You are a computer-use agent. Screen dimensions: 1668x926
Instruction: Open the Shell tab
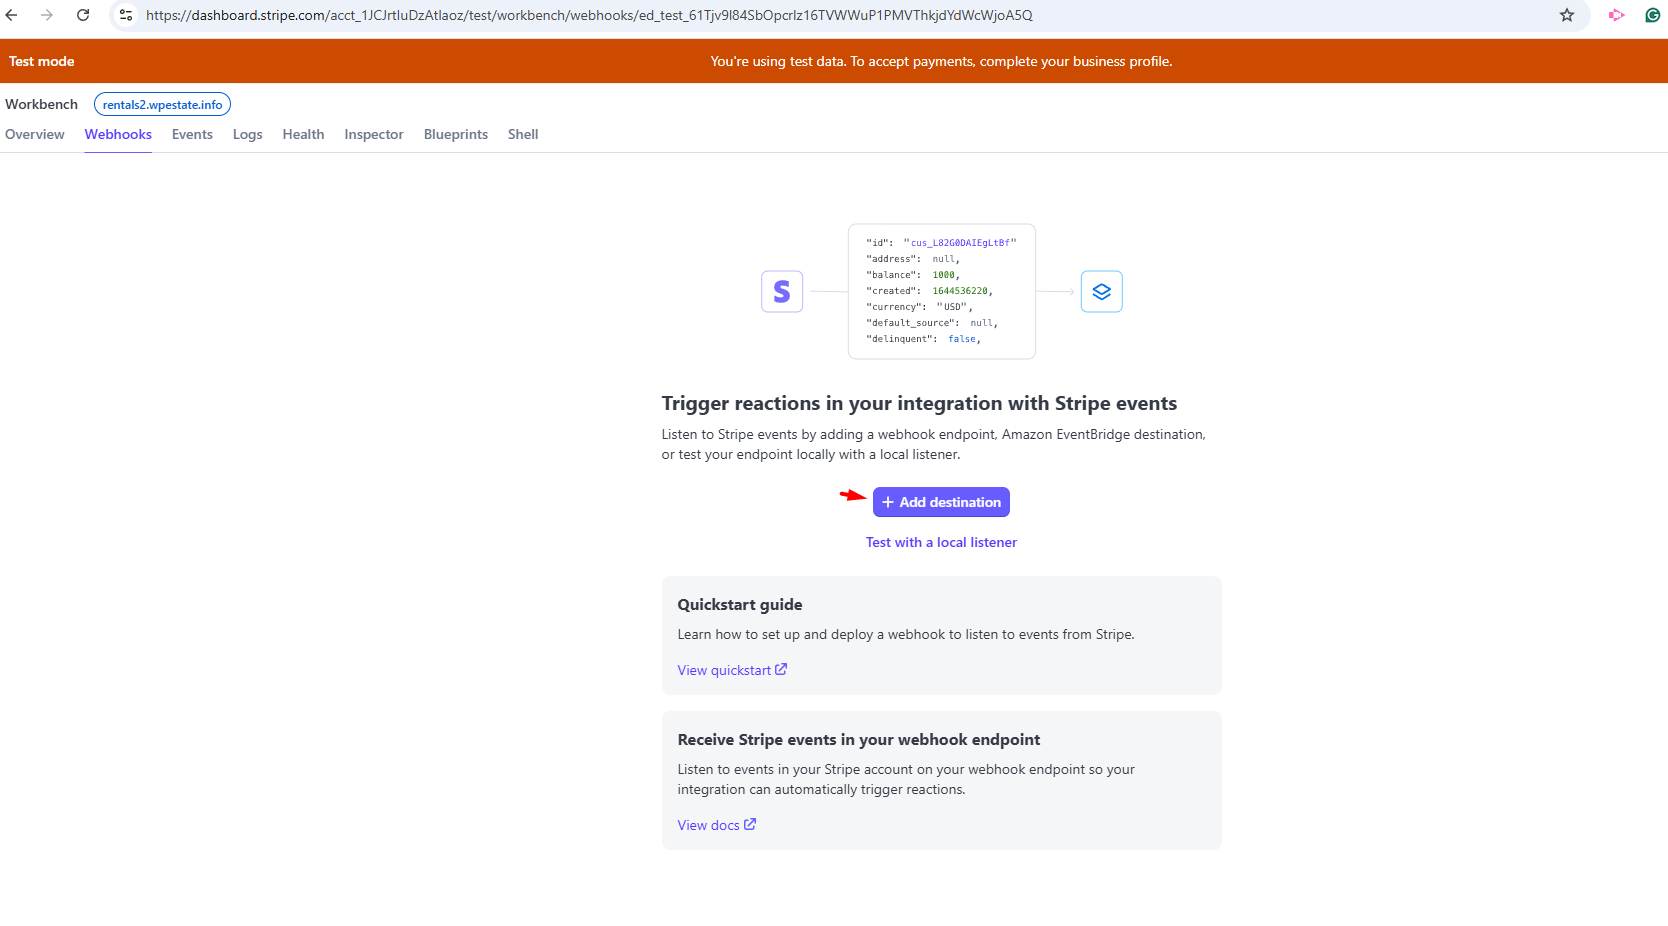(x=523, y=134)
